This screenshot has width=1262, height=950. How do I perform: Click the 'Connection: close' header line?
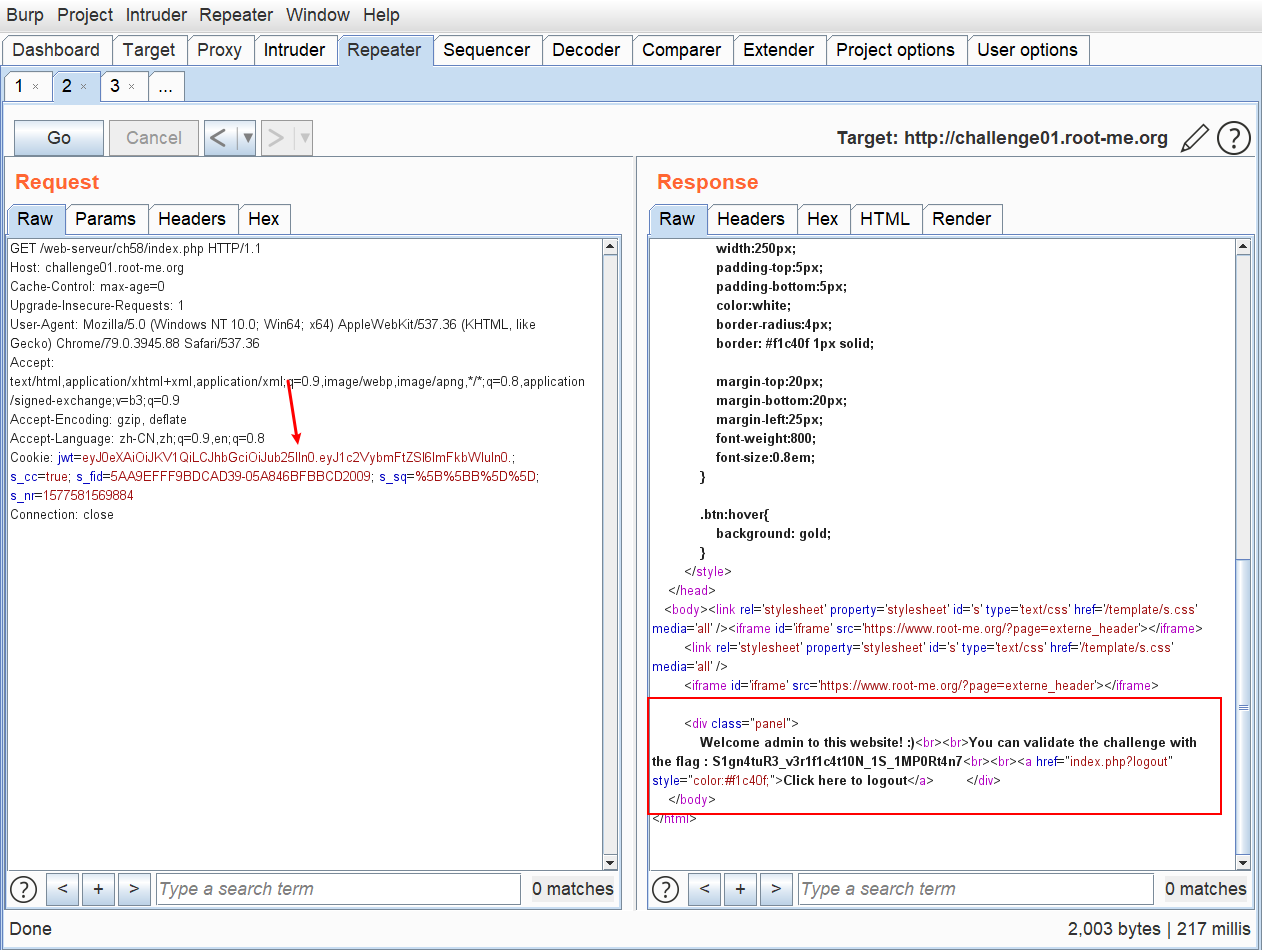point(62,514)
